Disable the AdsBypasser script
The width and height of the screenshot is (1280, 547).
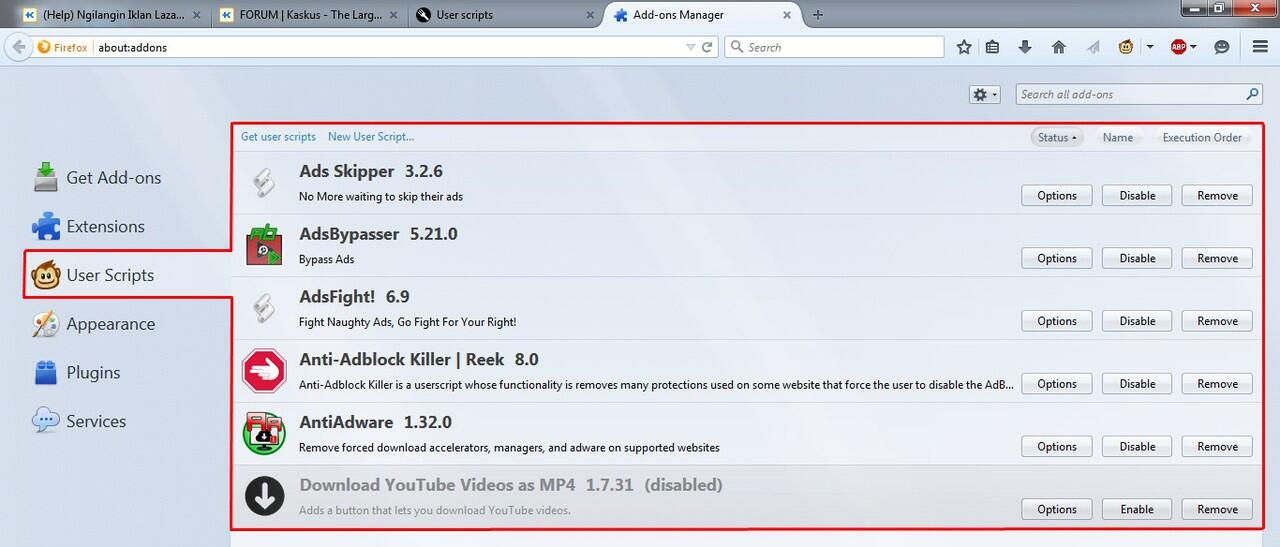click(1137, 258)
